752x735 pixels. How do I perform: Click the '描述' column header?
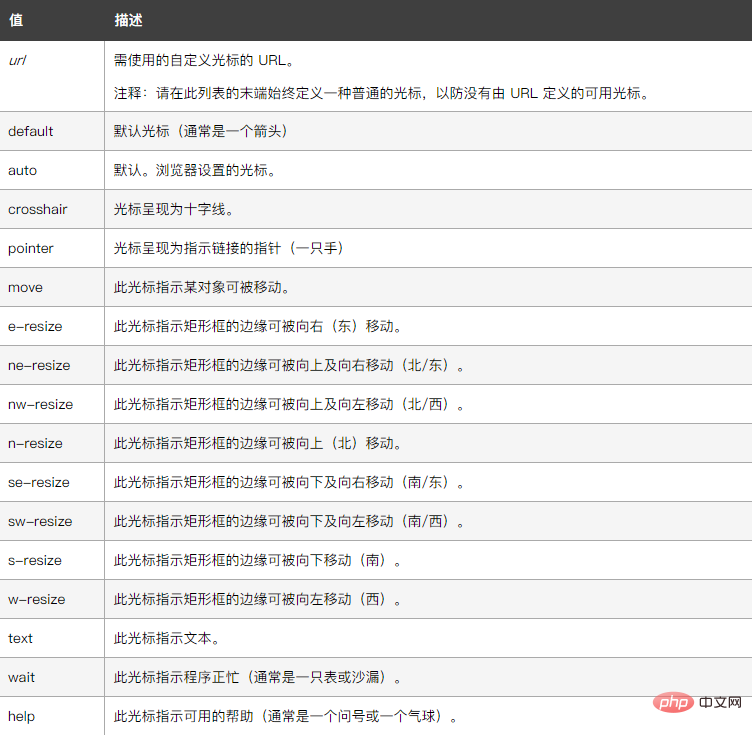[128, 20]
